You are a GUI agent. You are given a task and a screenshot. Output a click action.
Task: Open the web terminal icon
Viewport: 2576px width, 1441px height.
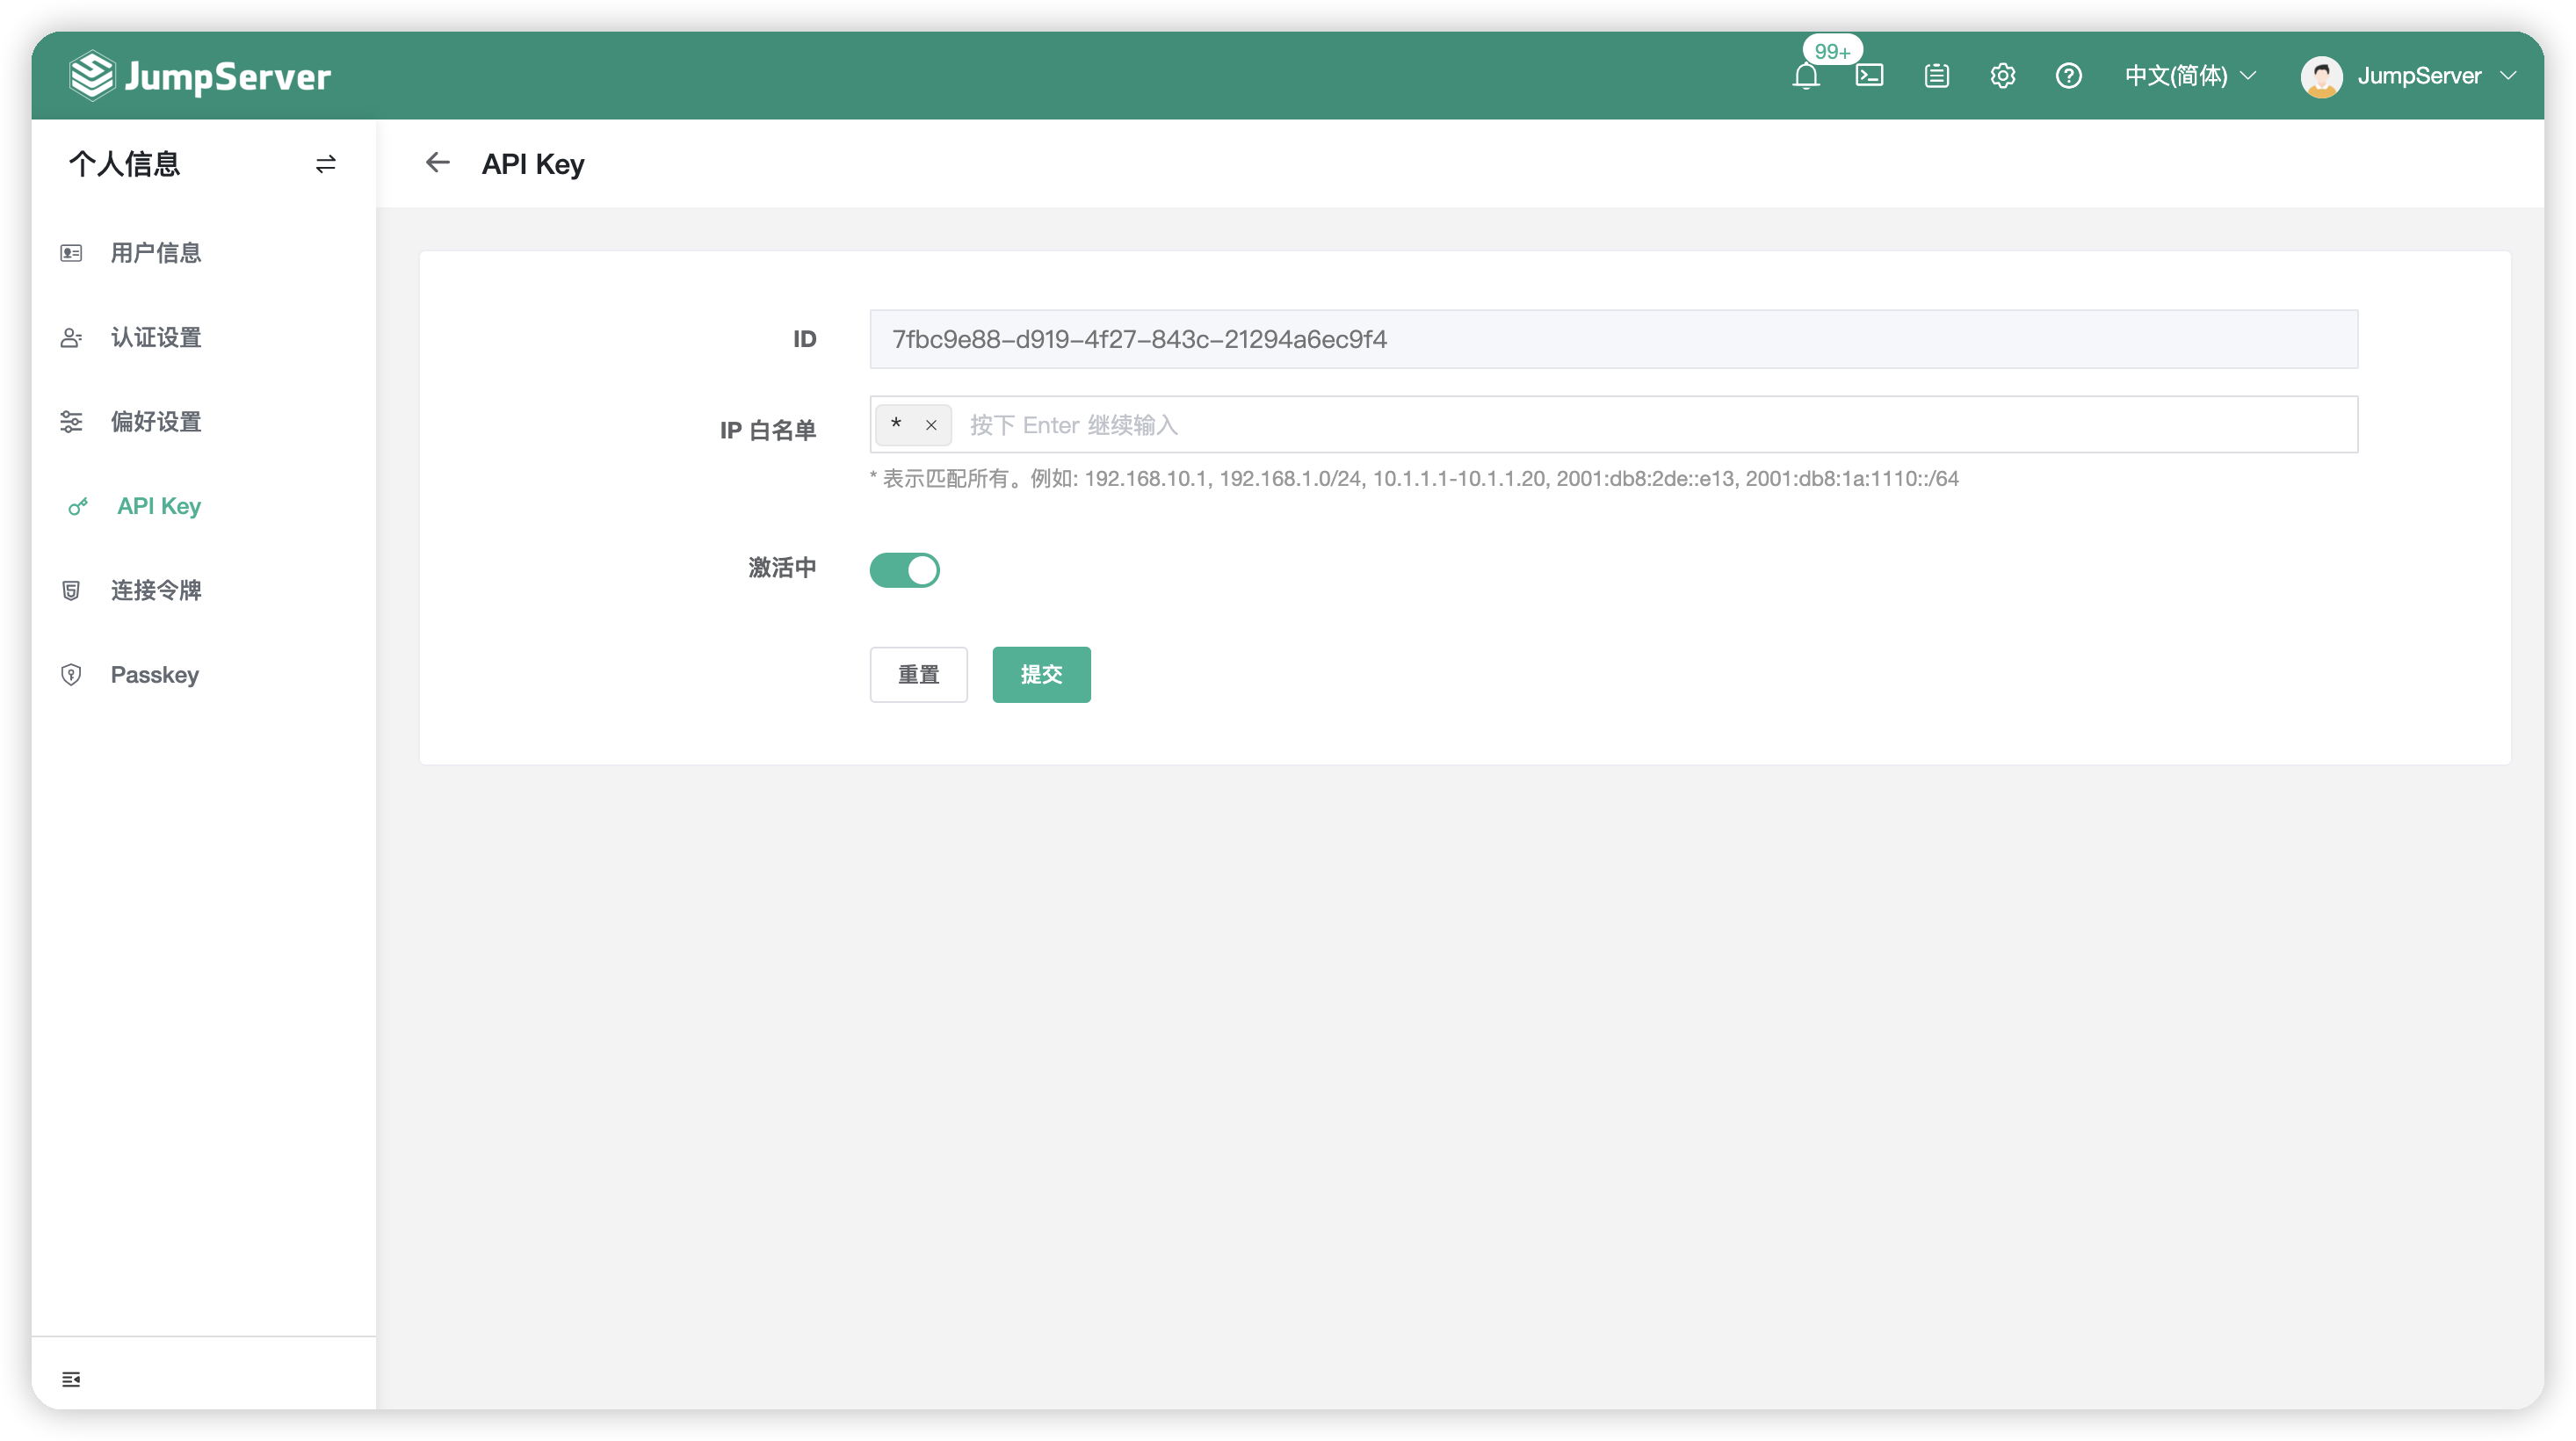(1869, 76)
